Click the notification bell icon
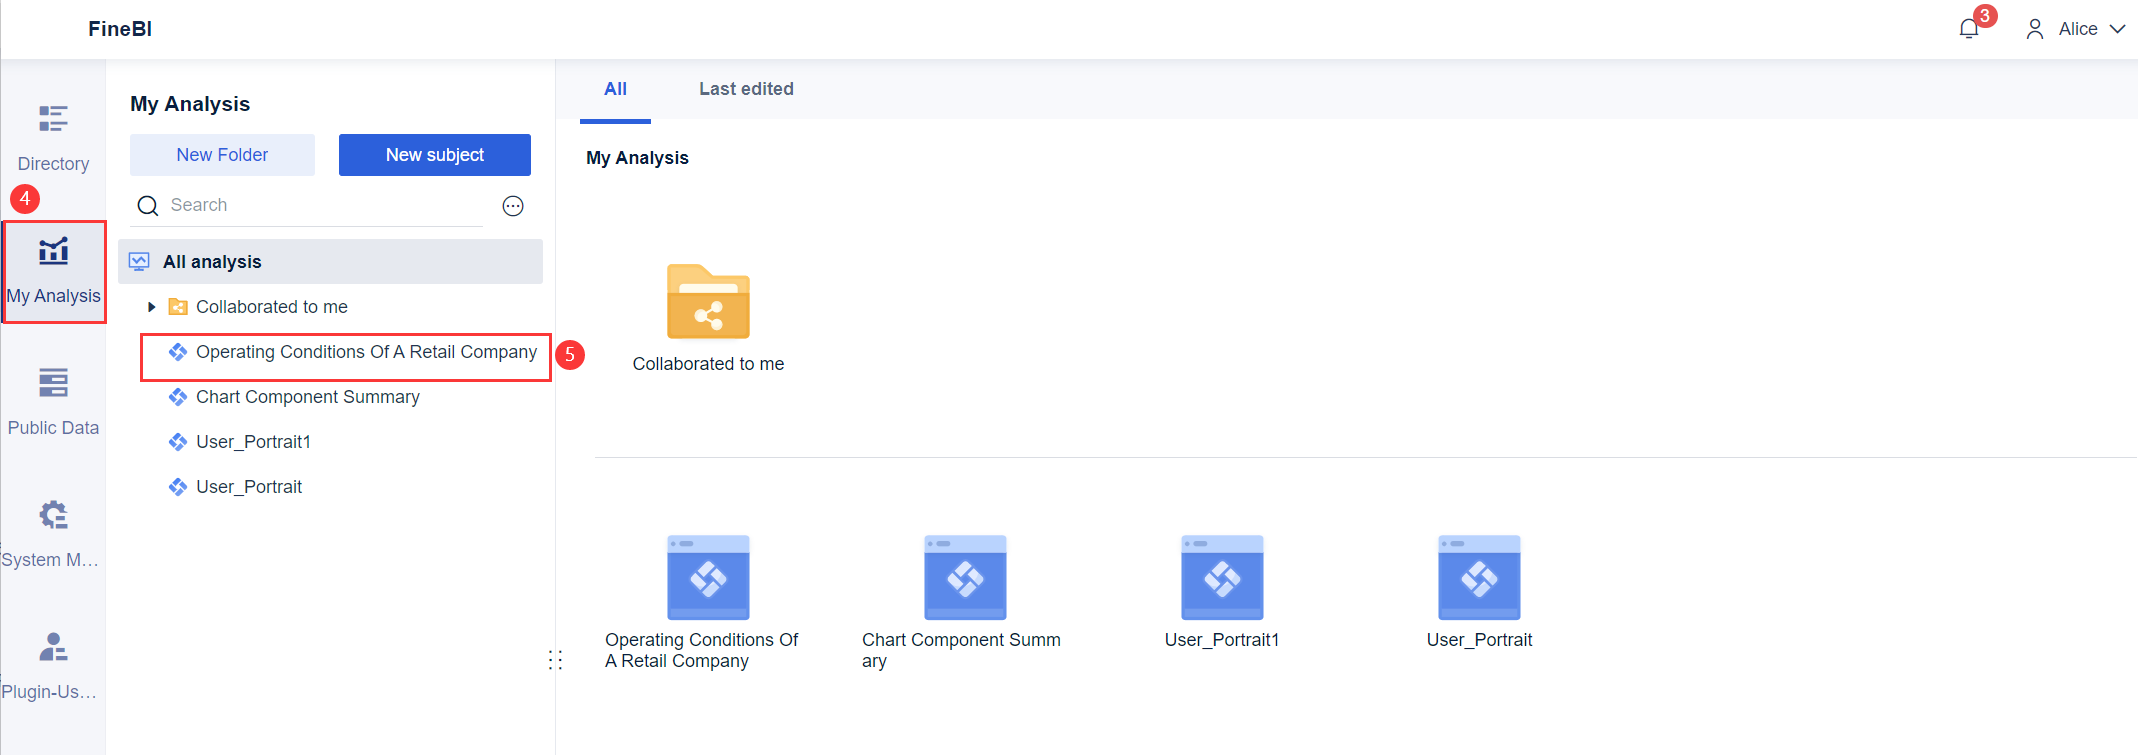This screenshot has width=2138, height=755. [x=1969, y=29]
